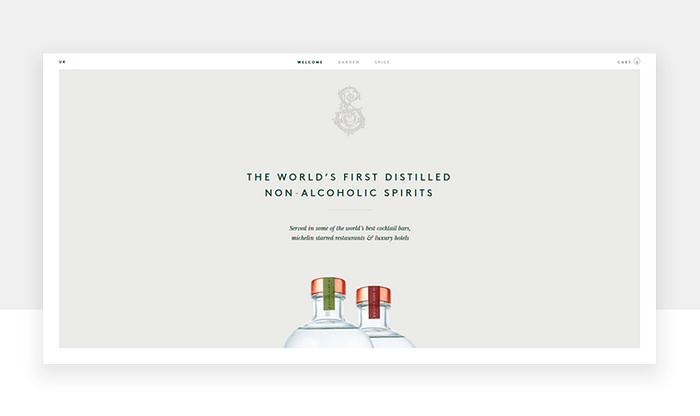Viewport: 700px width, 416px height.
Task: Click the copper cap of the red-labeled bottle
Action: [374, 295]
